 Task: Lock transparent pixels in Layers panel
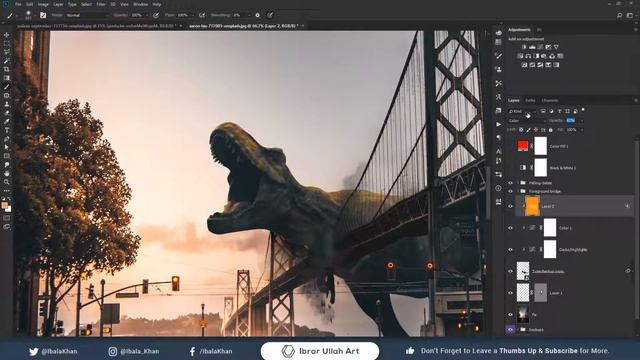[x=521, y=130]
